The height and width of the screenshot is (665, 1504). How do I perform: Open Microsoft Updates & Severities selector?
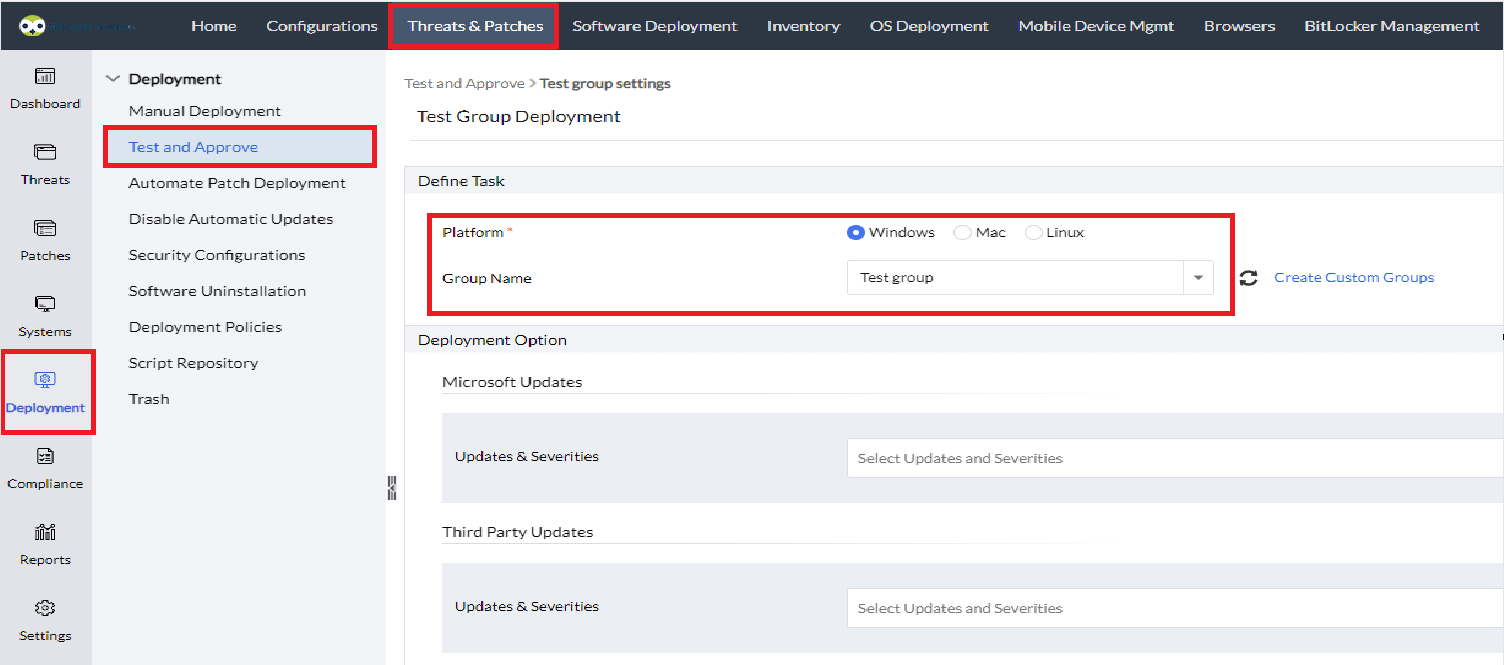tap(1170, 458)
